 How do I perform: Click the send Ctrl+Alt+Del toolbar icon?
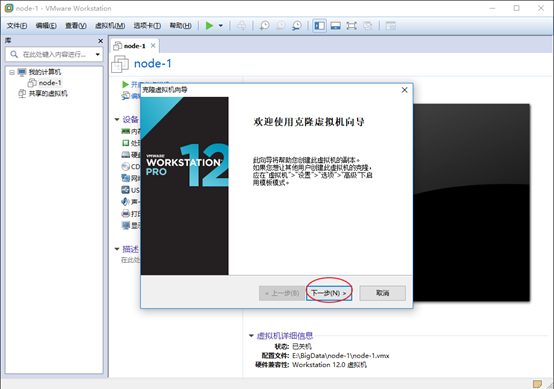(242, 25)
